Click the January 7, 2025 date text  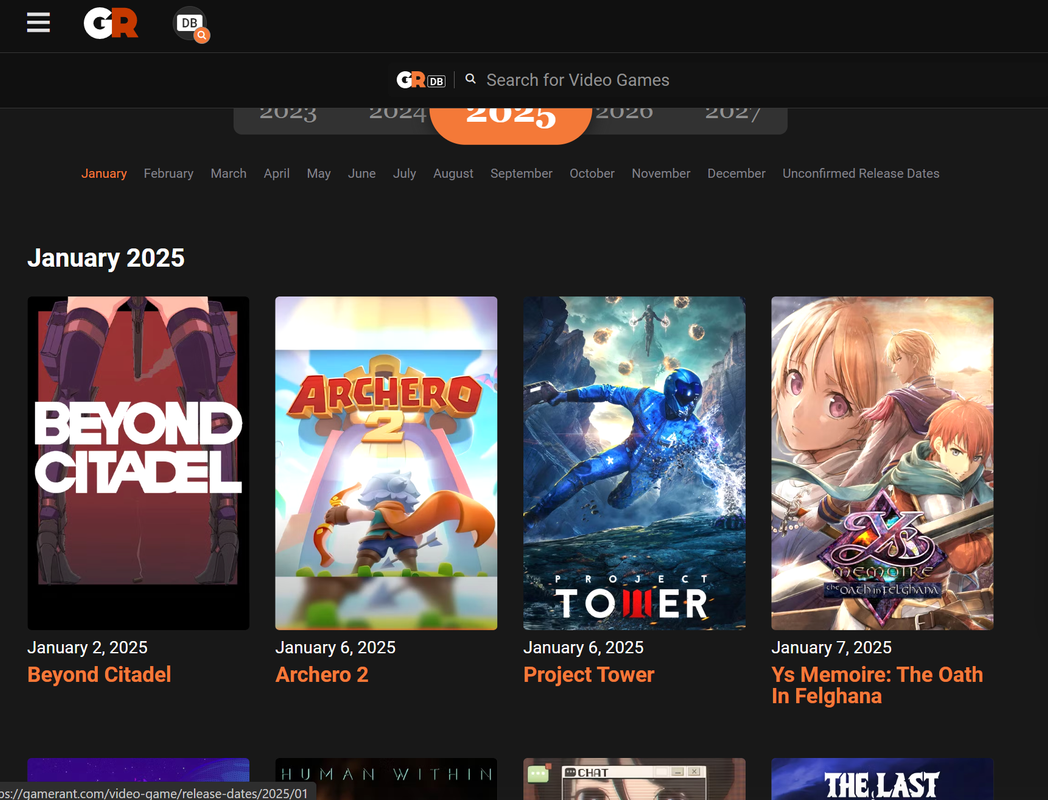click(831, 648)
